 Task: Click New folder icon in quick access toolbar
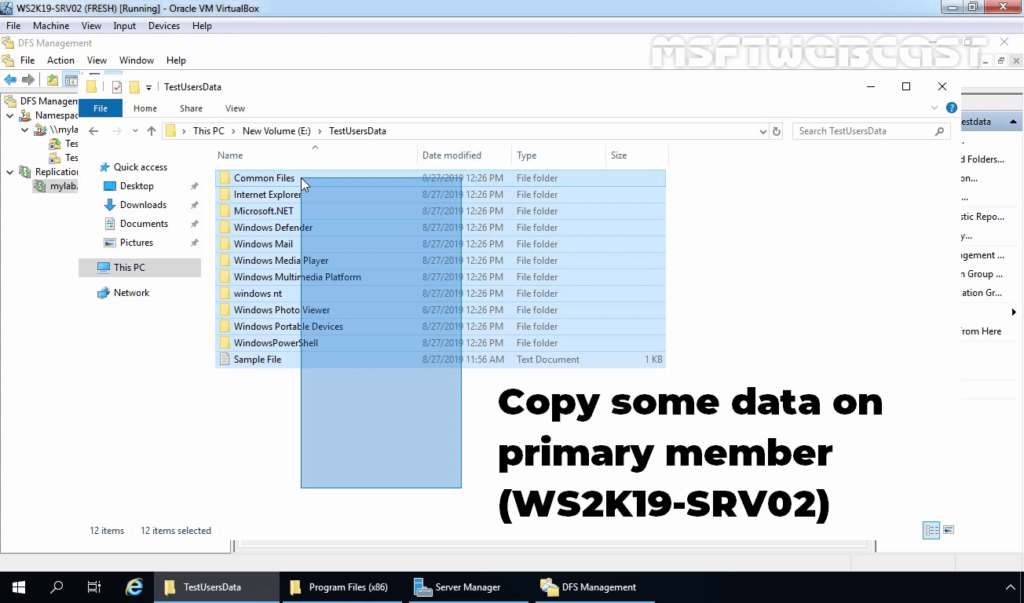pyautogui.click(x=135, y=87)
